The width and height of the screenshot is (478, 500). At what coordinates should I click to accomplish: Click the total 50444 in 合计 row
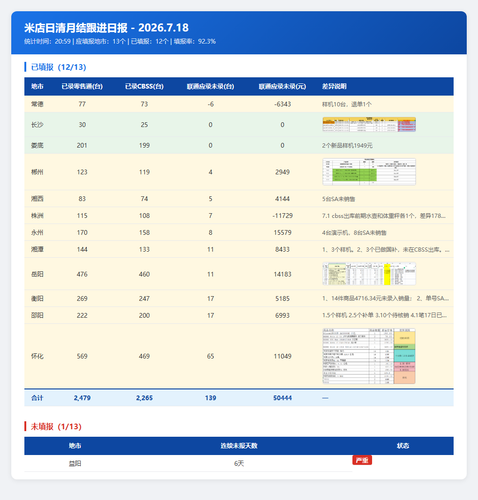coord(282,398)
